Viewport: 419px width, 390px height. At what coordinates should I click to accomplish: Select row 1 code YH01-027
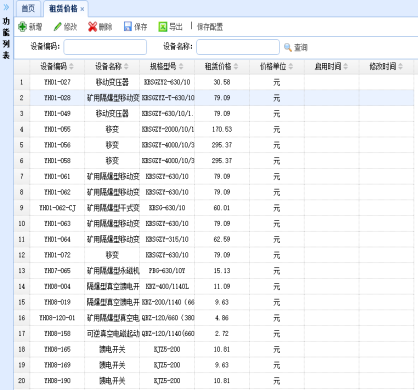click(x=57, y=82)
